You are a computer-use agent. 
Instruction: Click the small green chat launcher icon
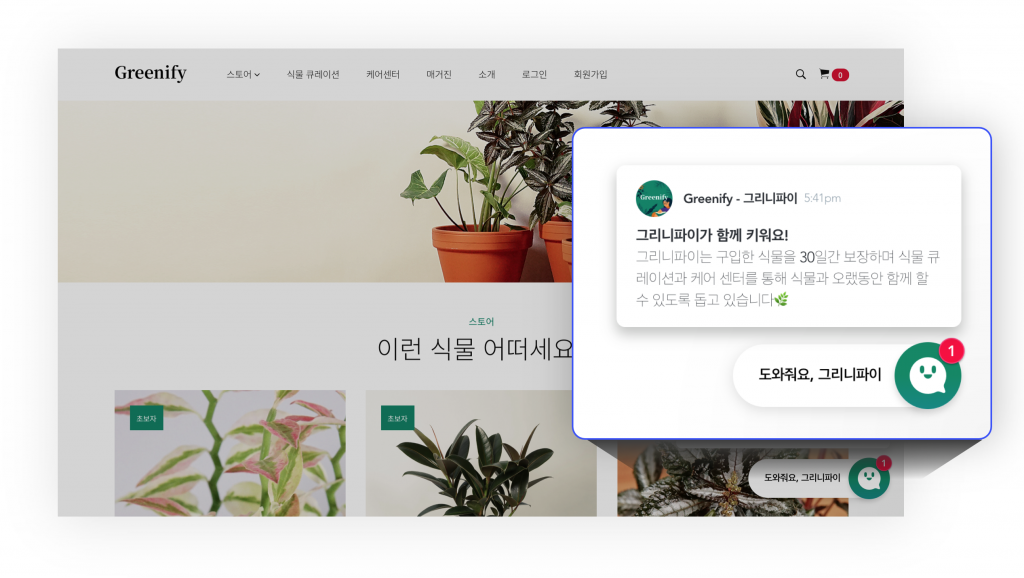coord(869,478)
